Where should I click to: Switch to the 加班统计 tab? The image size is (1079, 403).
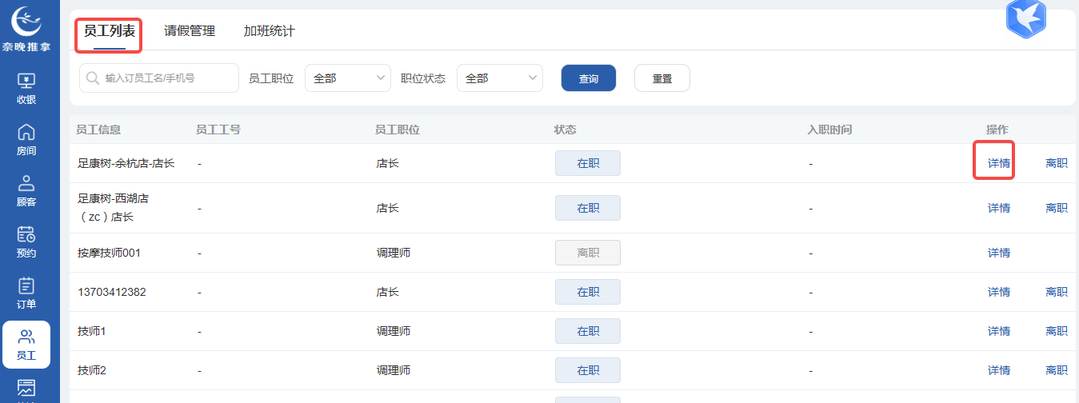pos(269,32)
